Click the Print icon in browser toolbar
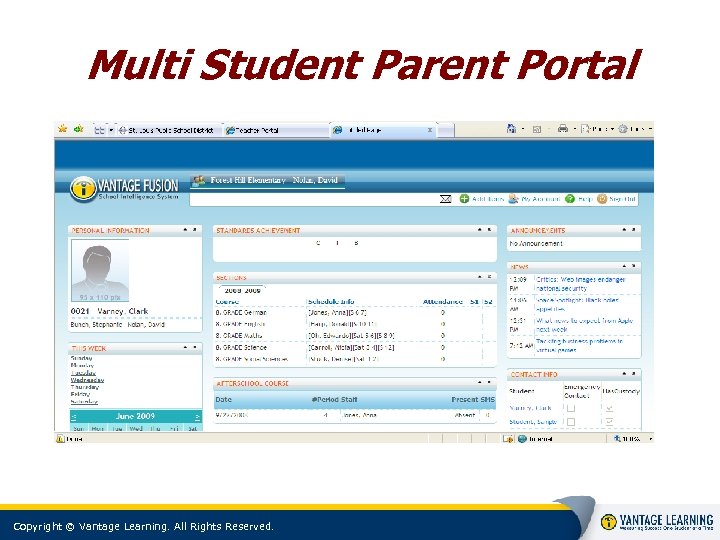 tap(563, 129)
